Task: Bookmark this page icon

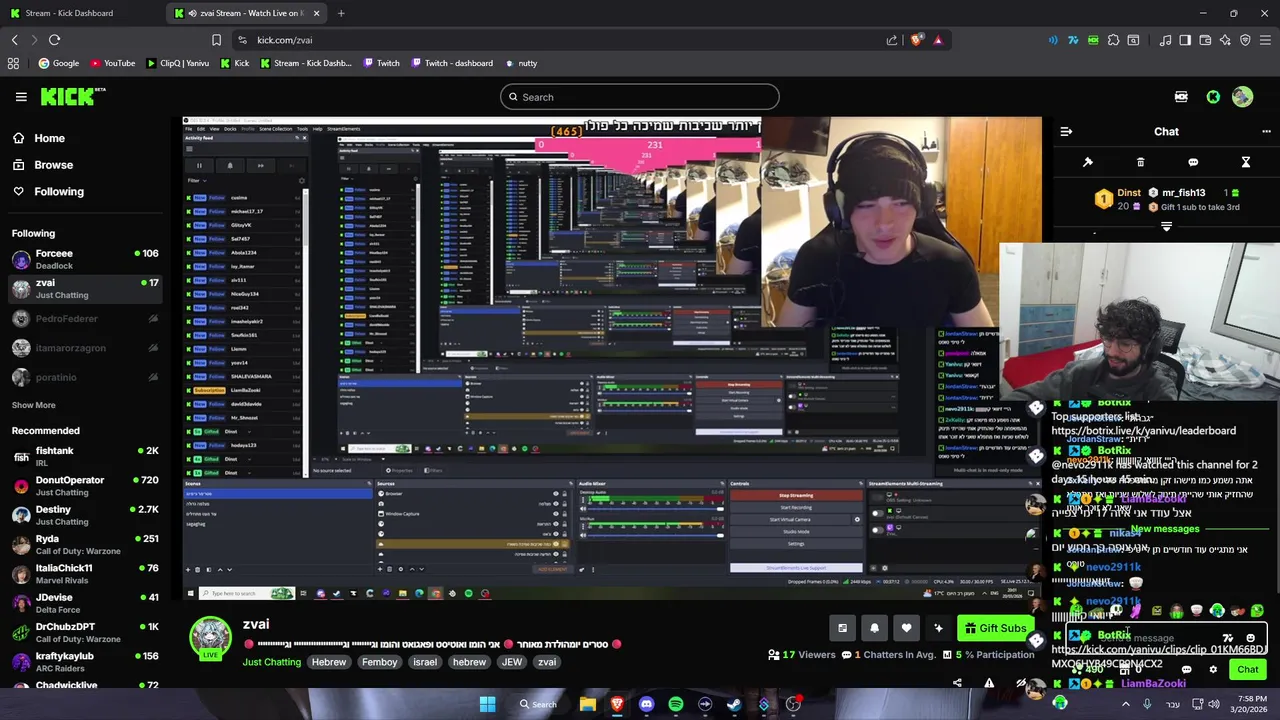Action: click(216, 40)
